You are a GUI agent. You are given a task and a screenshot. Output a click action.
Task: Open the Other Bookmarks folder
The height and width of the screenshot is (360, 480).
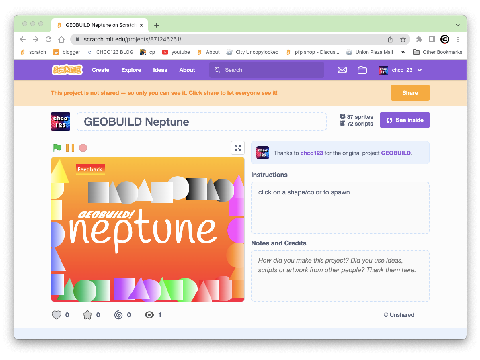coord(437,52)
